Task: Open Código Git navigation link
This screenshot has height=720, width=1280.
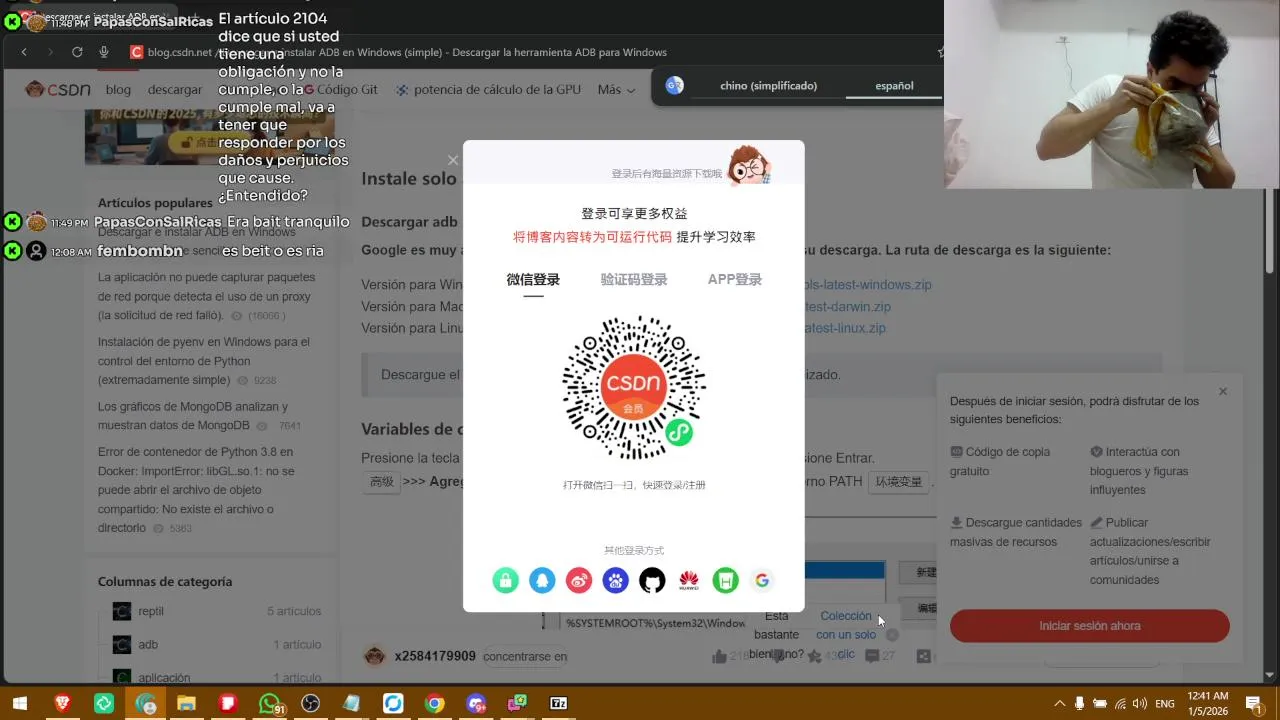Action: (340, 89)
